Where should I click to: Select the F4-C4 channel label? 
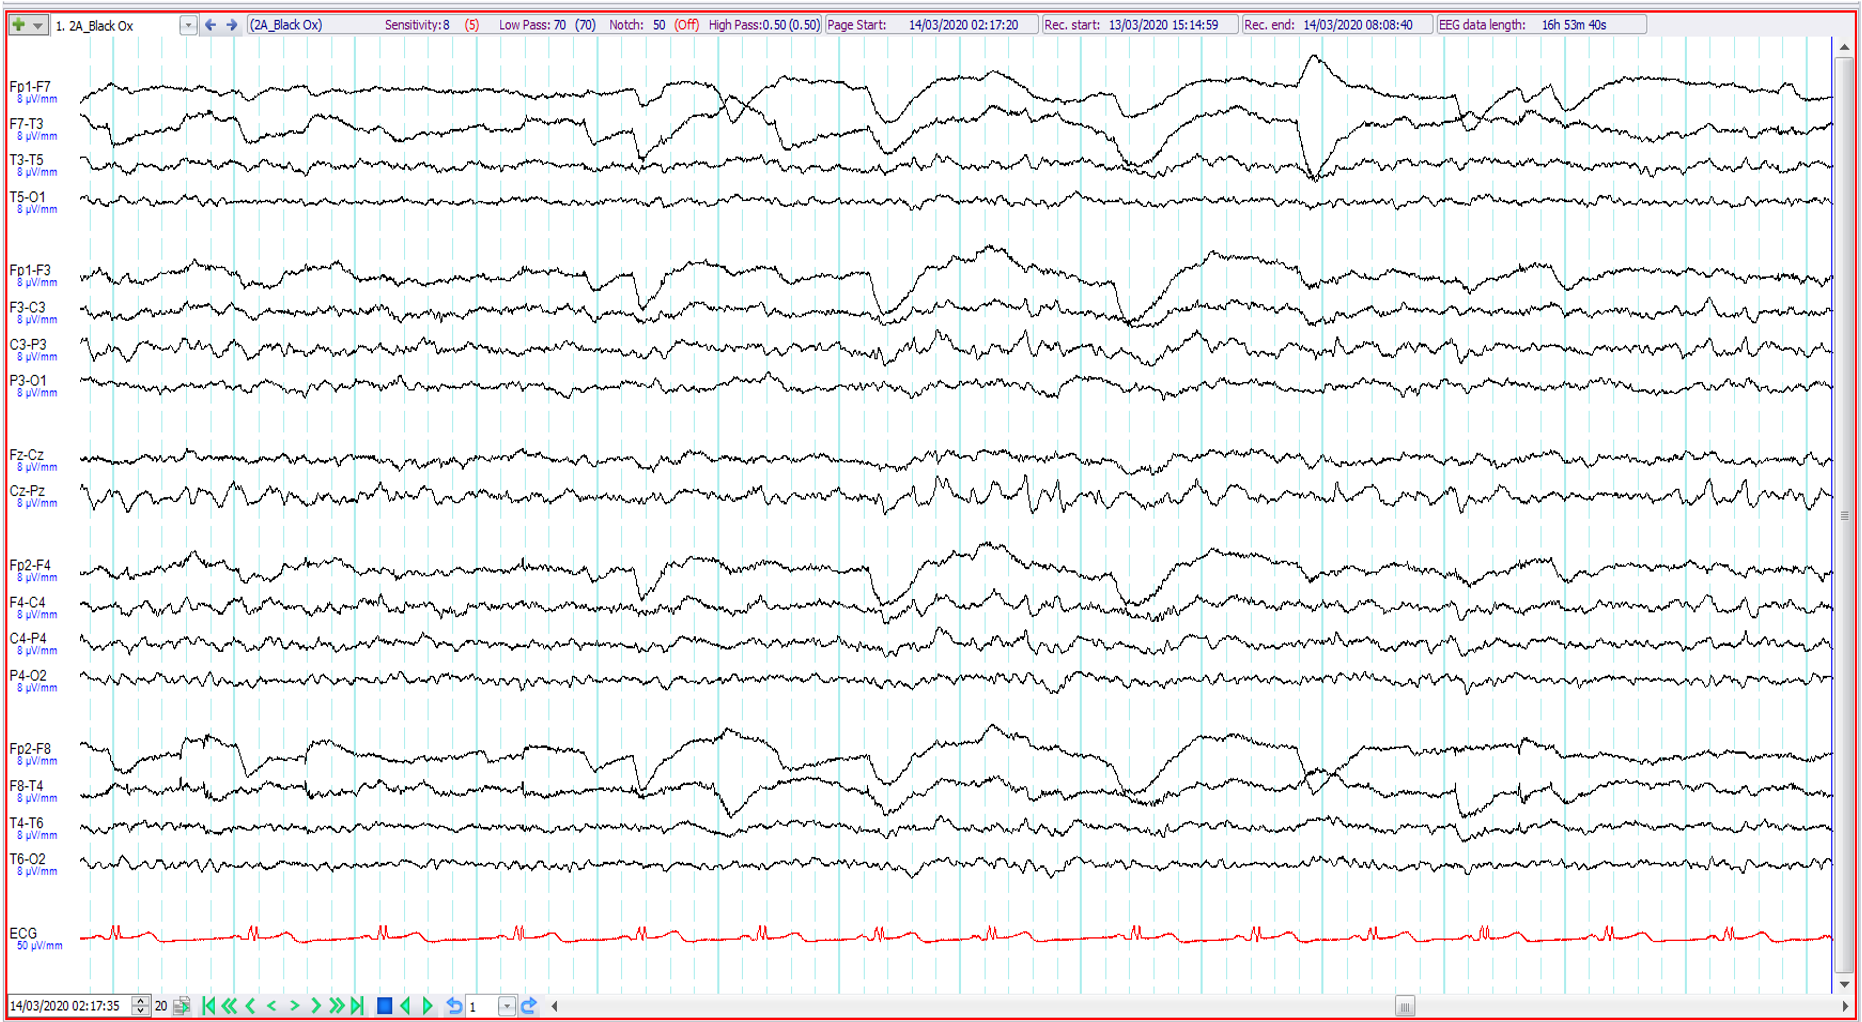pos(28,602)
